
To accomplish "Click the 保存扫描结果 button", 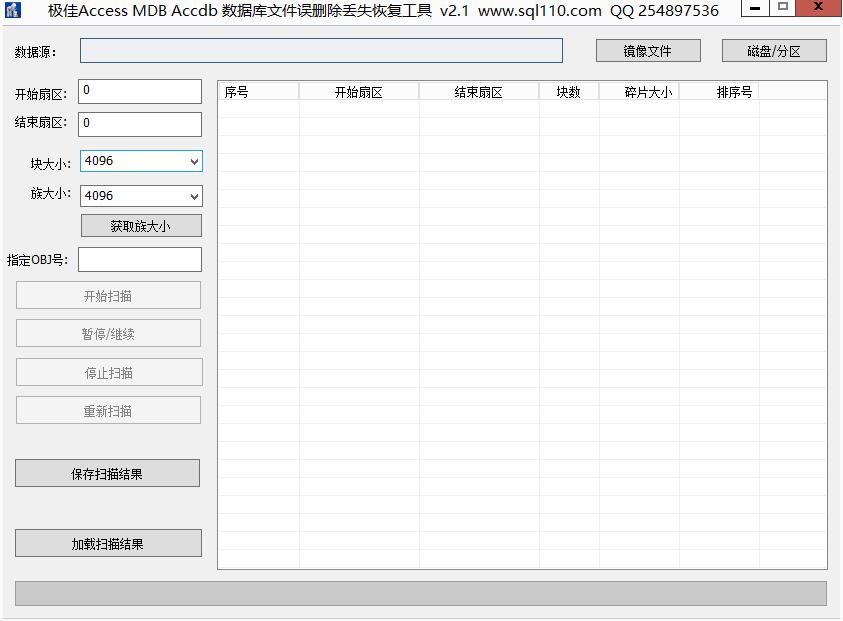I will (x=107, y=473).
